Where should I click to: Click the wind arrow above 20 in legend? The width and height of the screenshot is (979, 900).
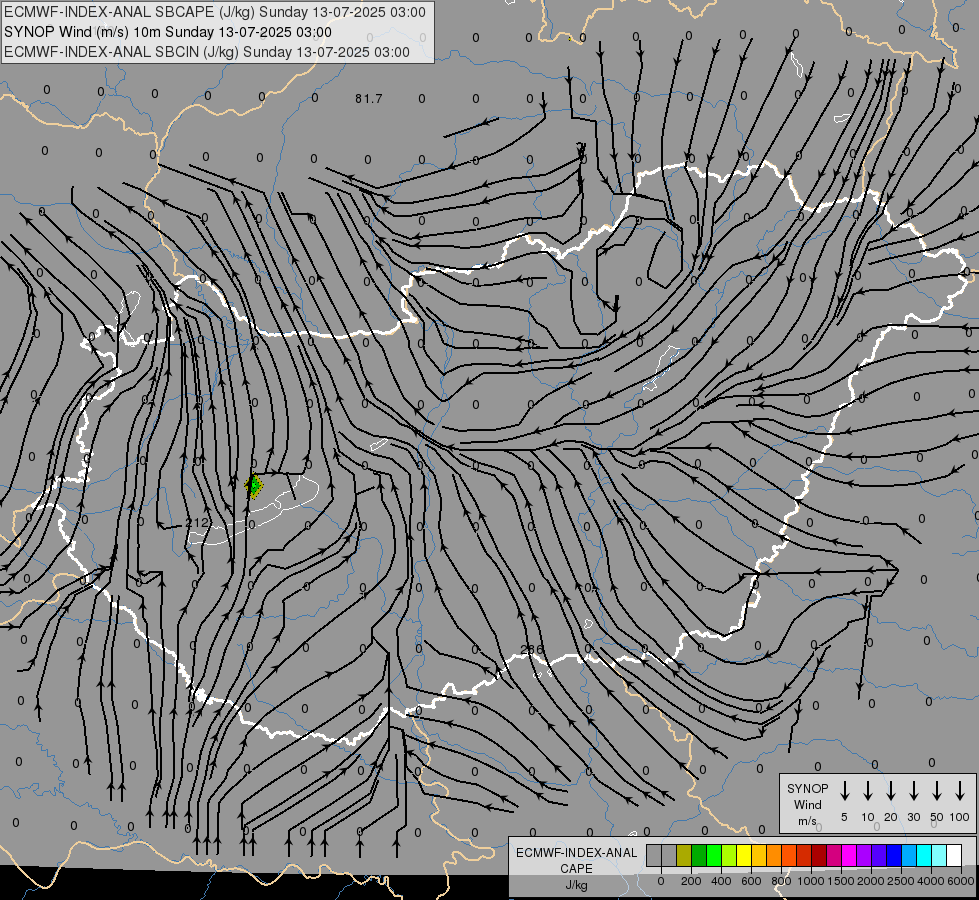tap(891, 791)
